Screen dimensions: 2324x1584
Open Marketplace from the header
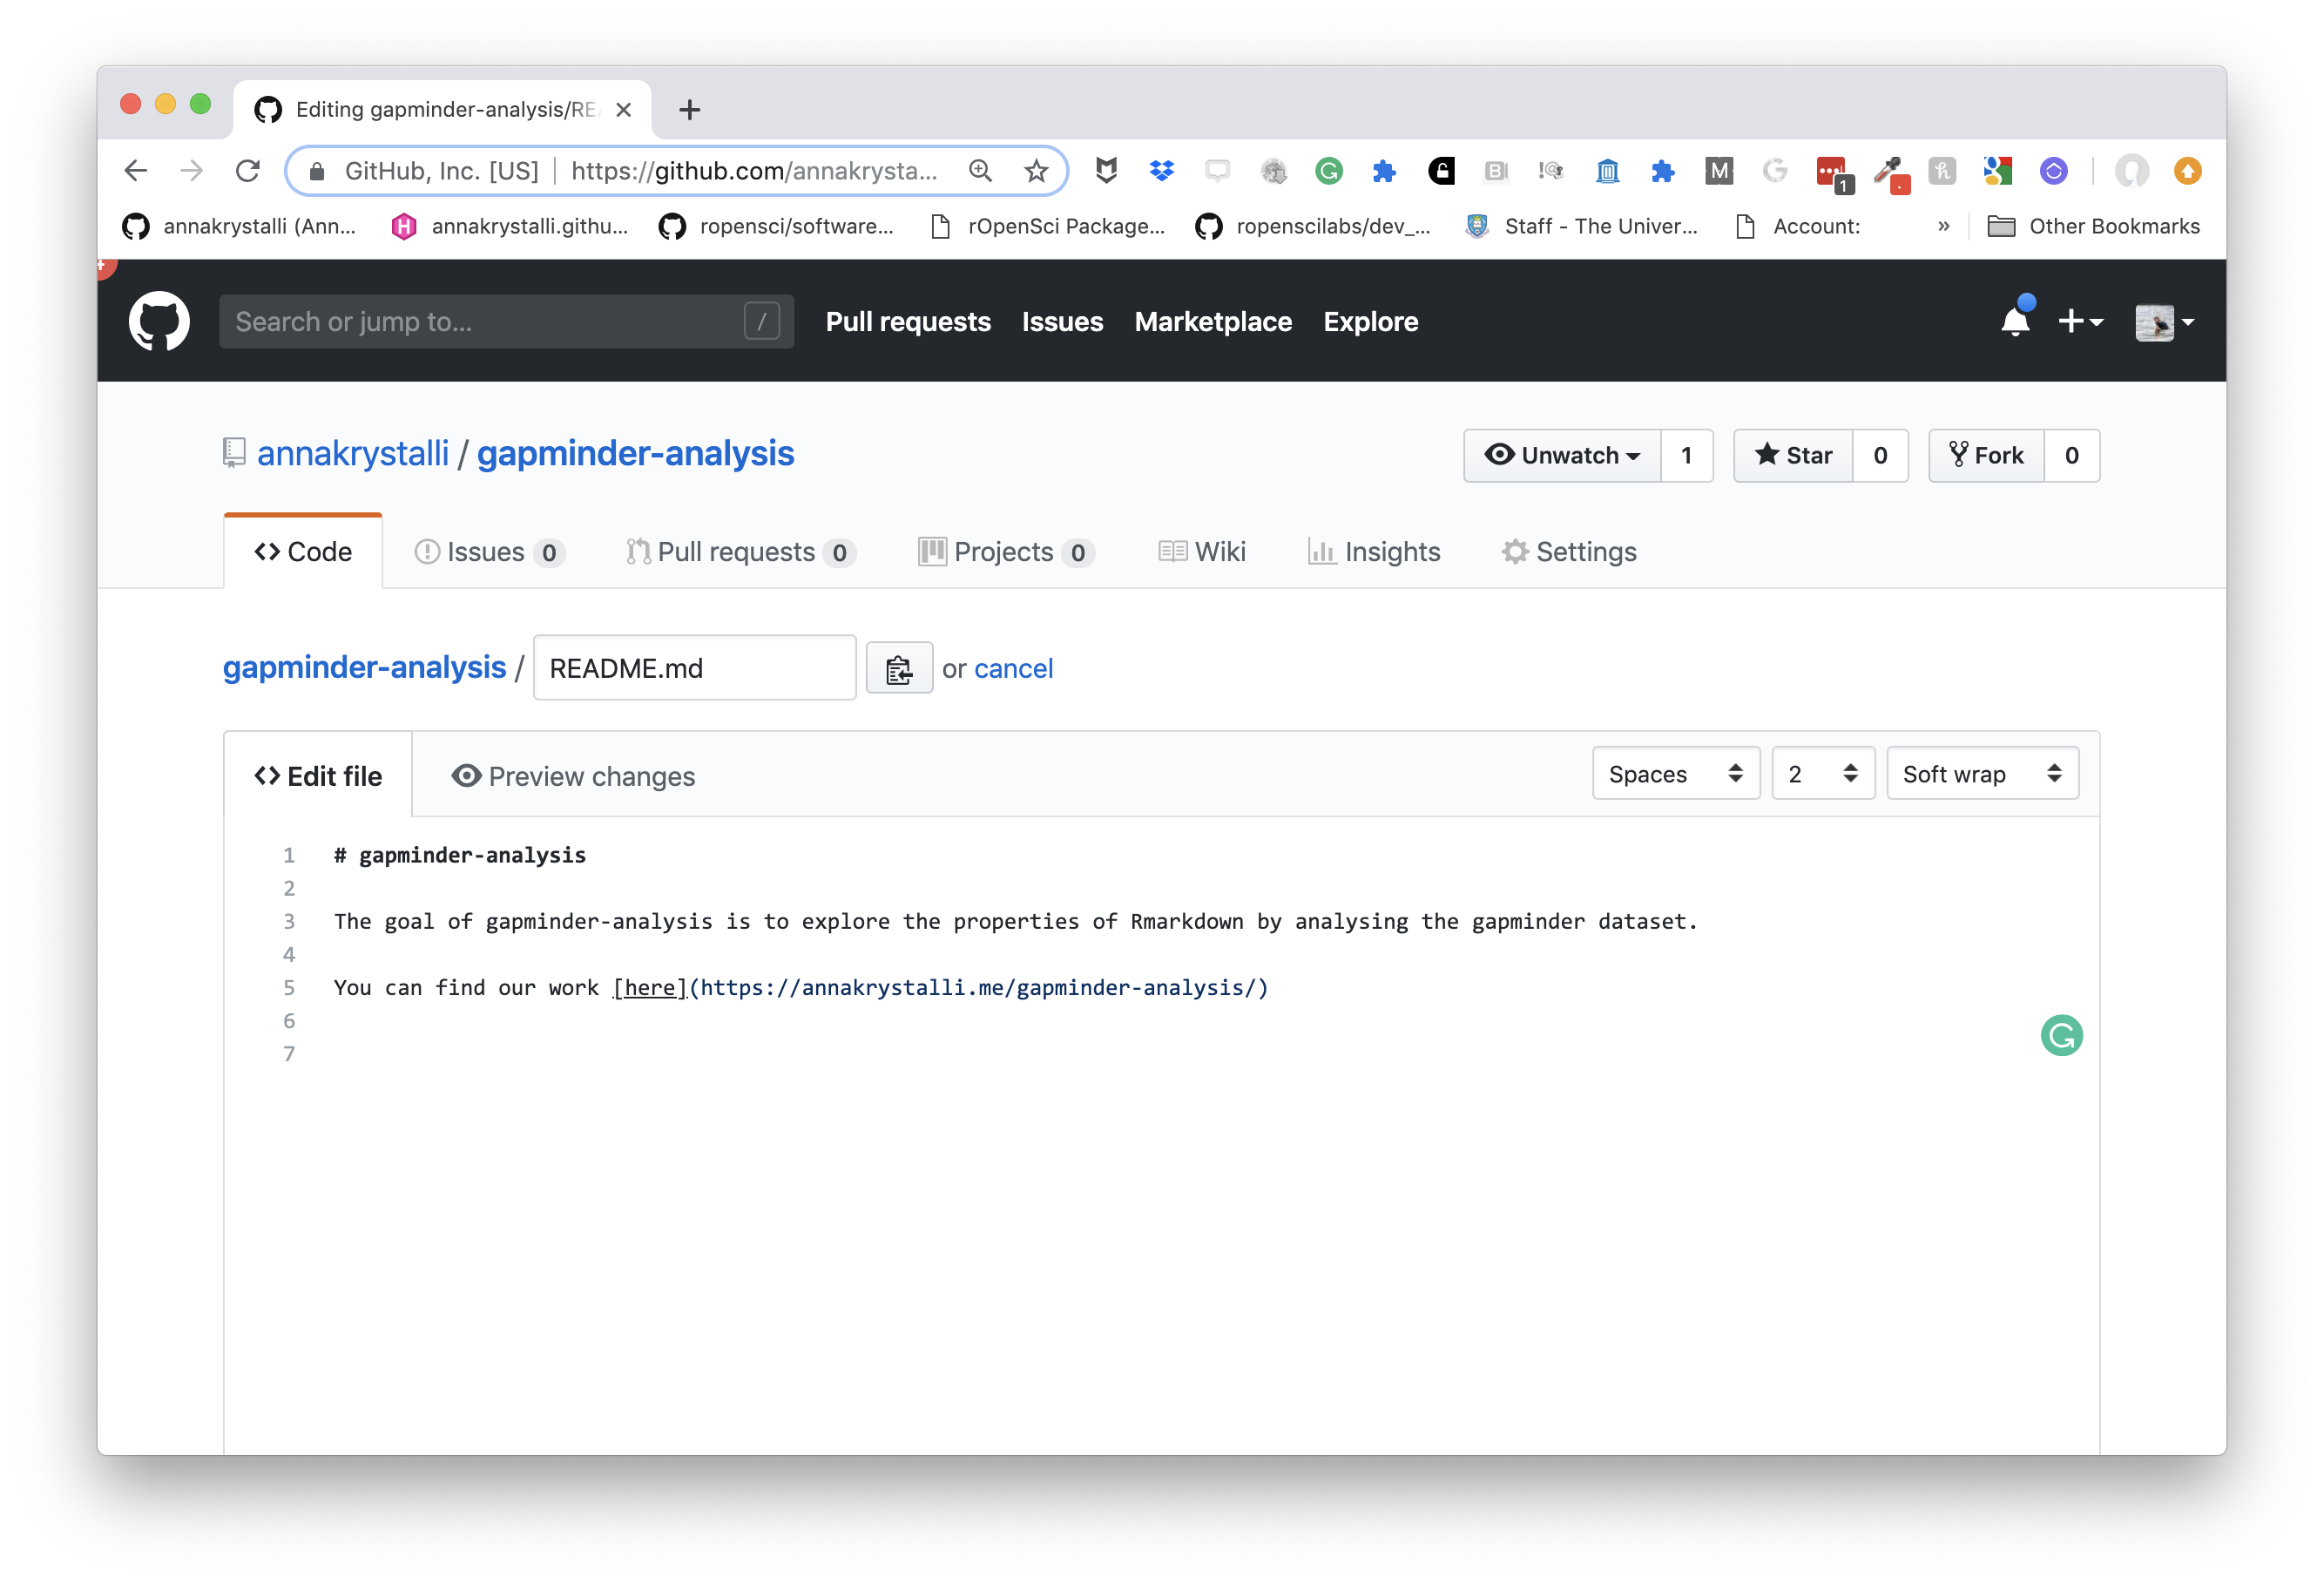tap(1213, 321)
